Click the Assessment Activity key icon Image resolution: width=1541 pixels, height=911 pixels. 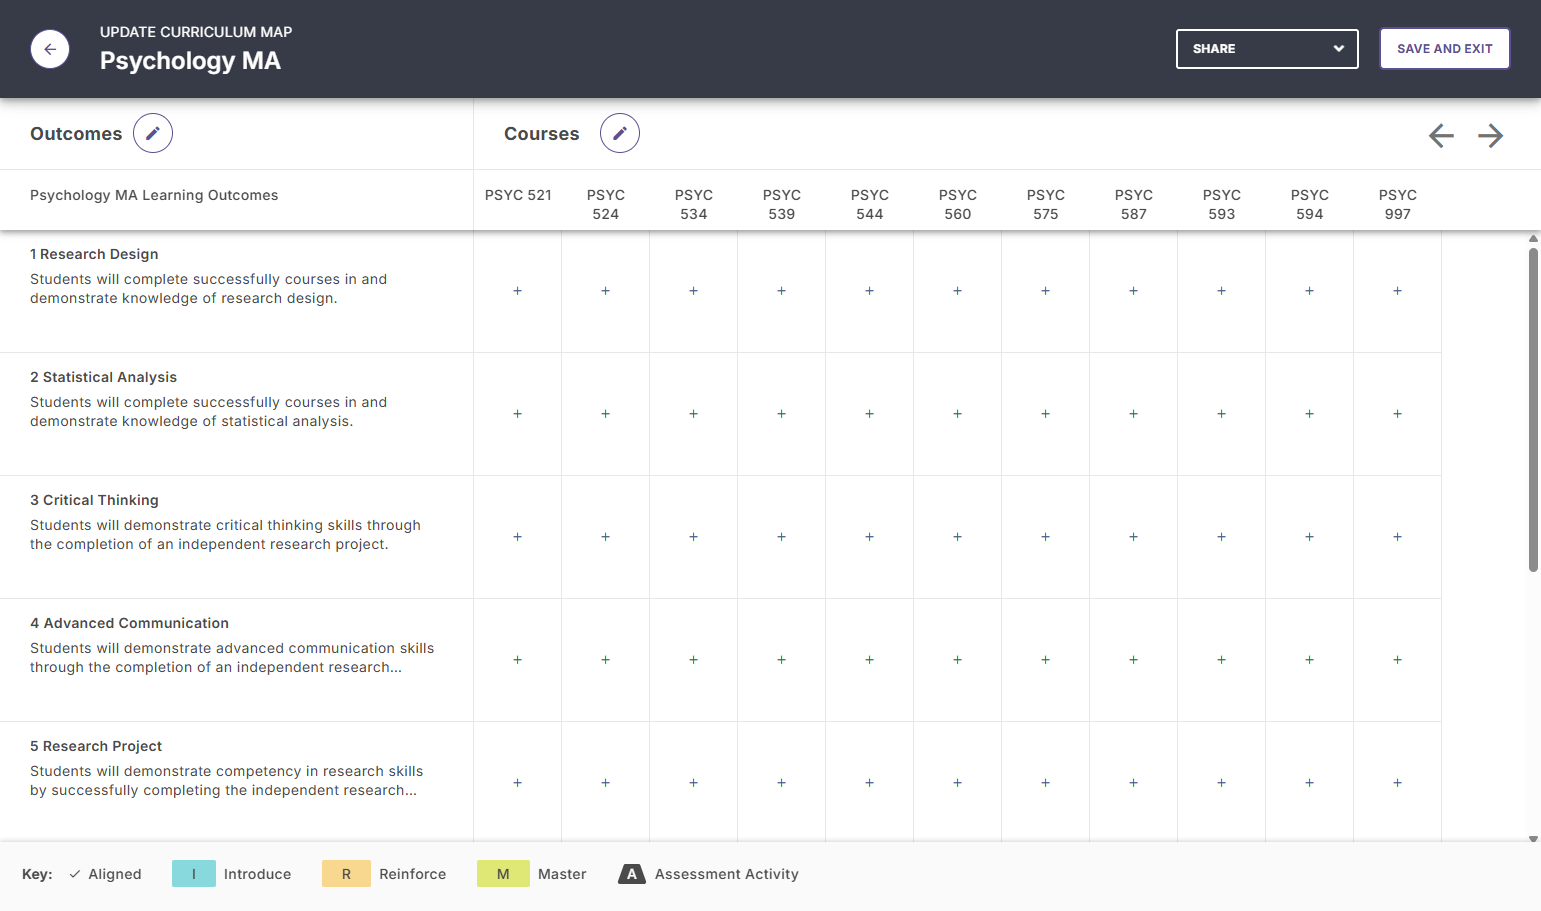[x=632, y=874]
